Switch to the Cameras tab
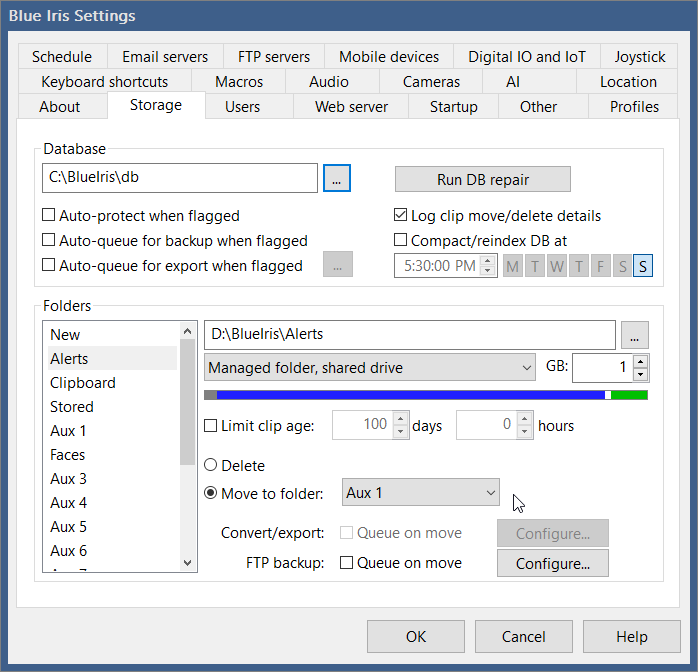The image size is (698, 672). pyautogui.click(x=431, y=81)
